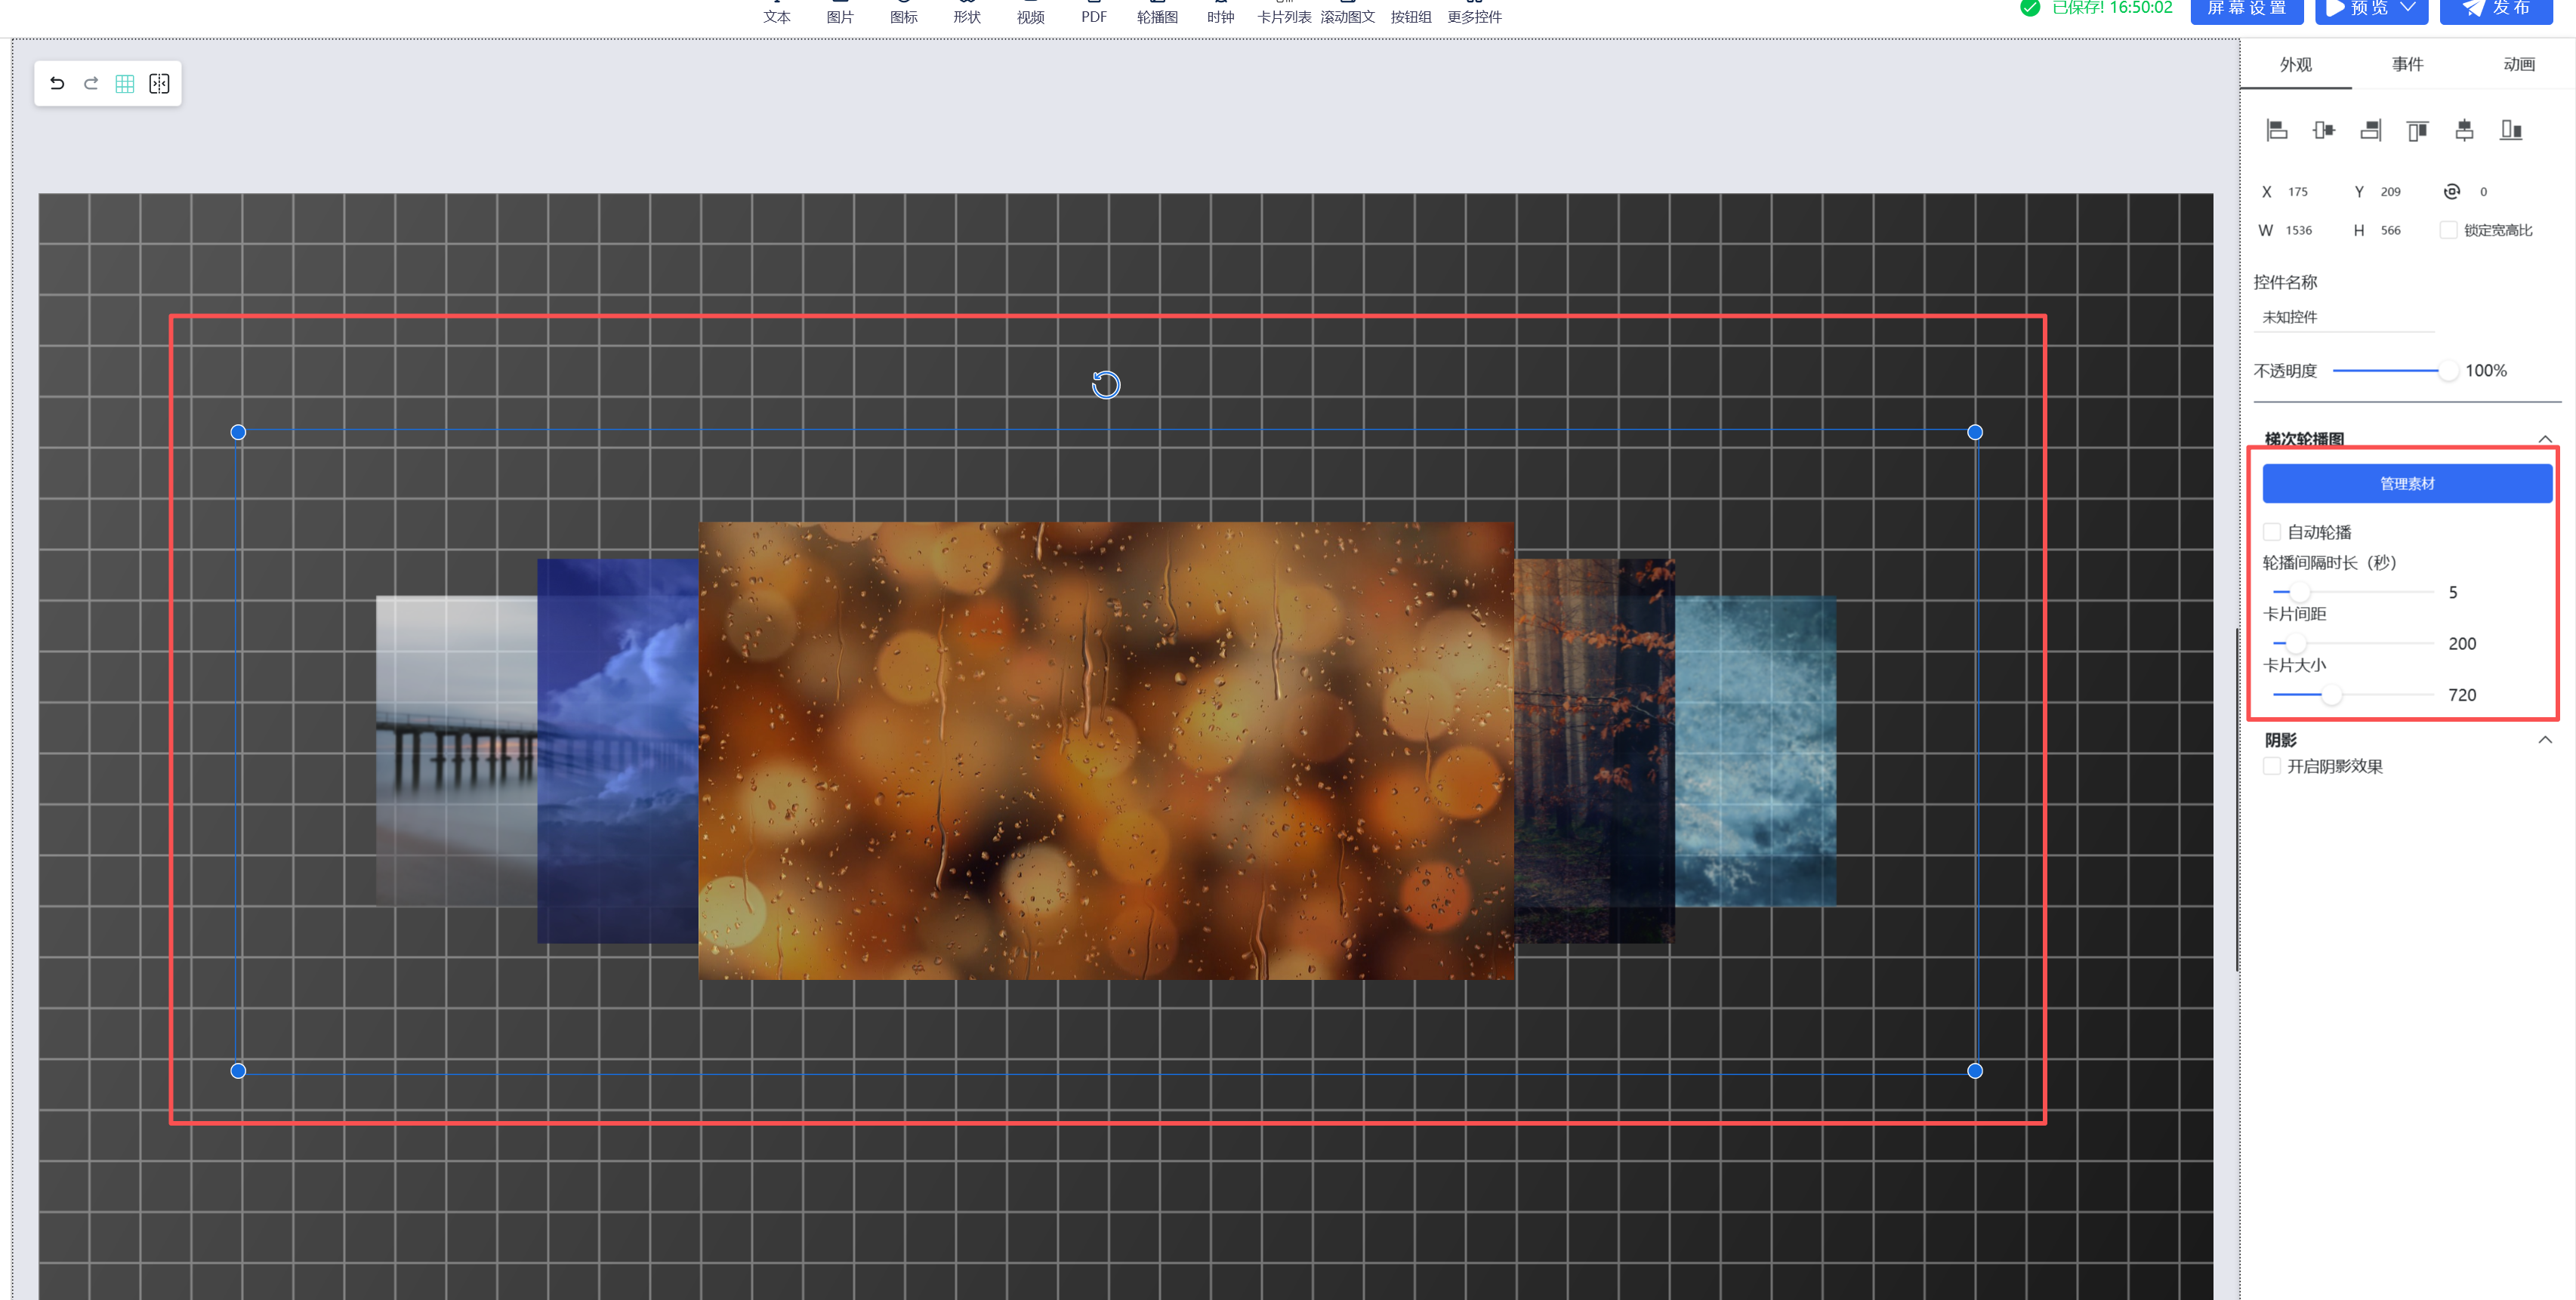
Task: Open 更多控件 menu
Action: (x=1475, y=12)
